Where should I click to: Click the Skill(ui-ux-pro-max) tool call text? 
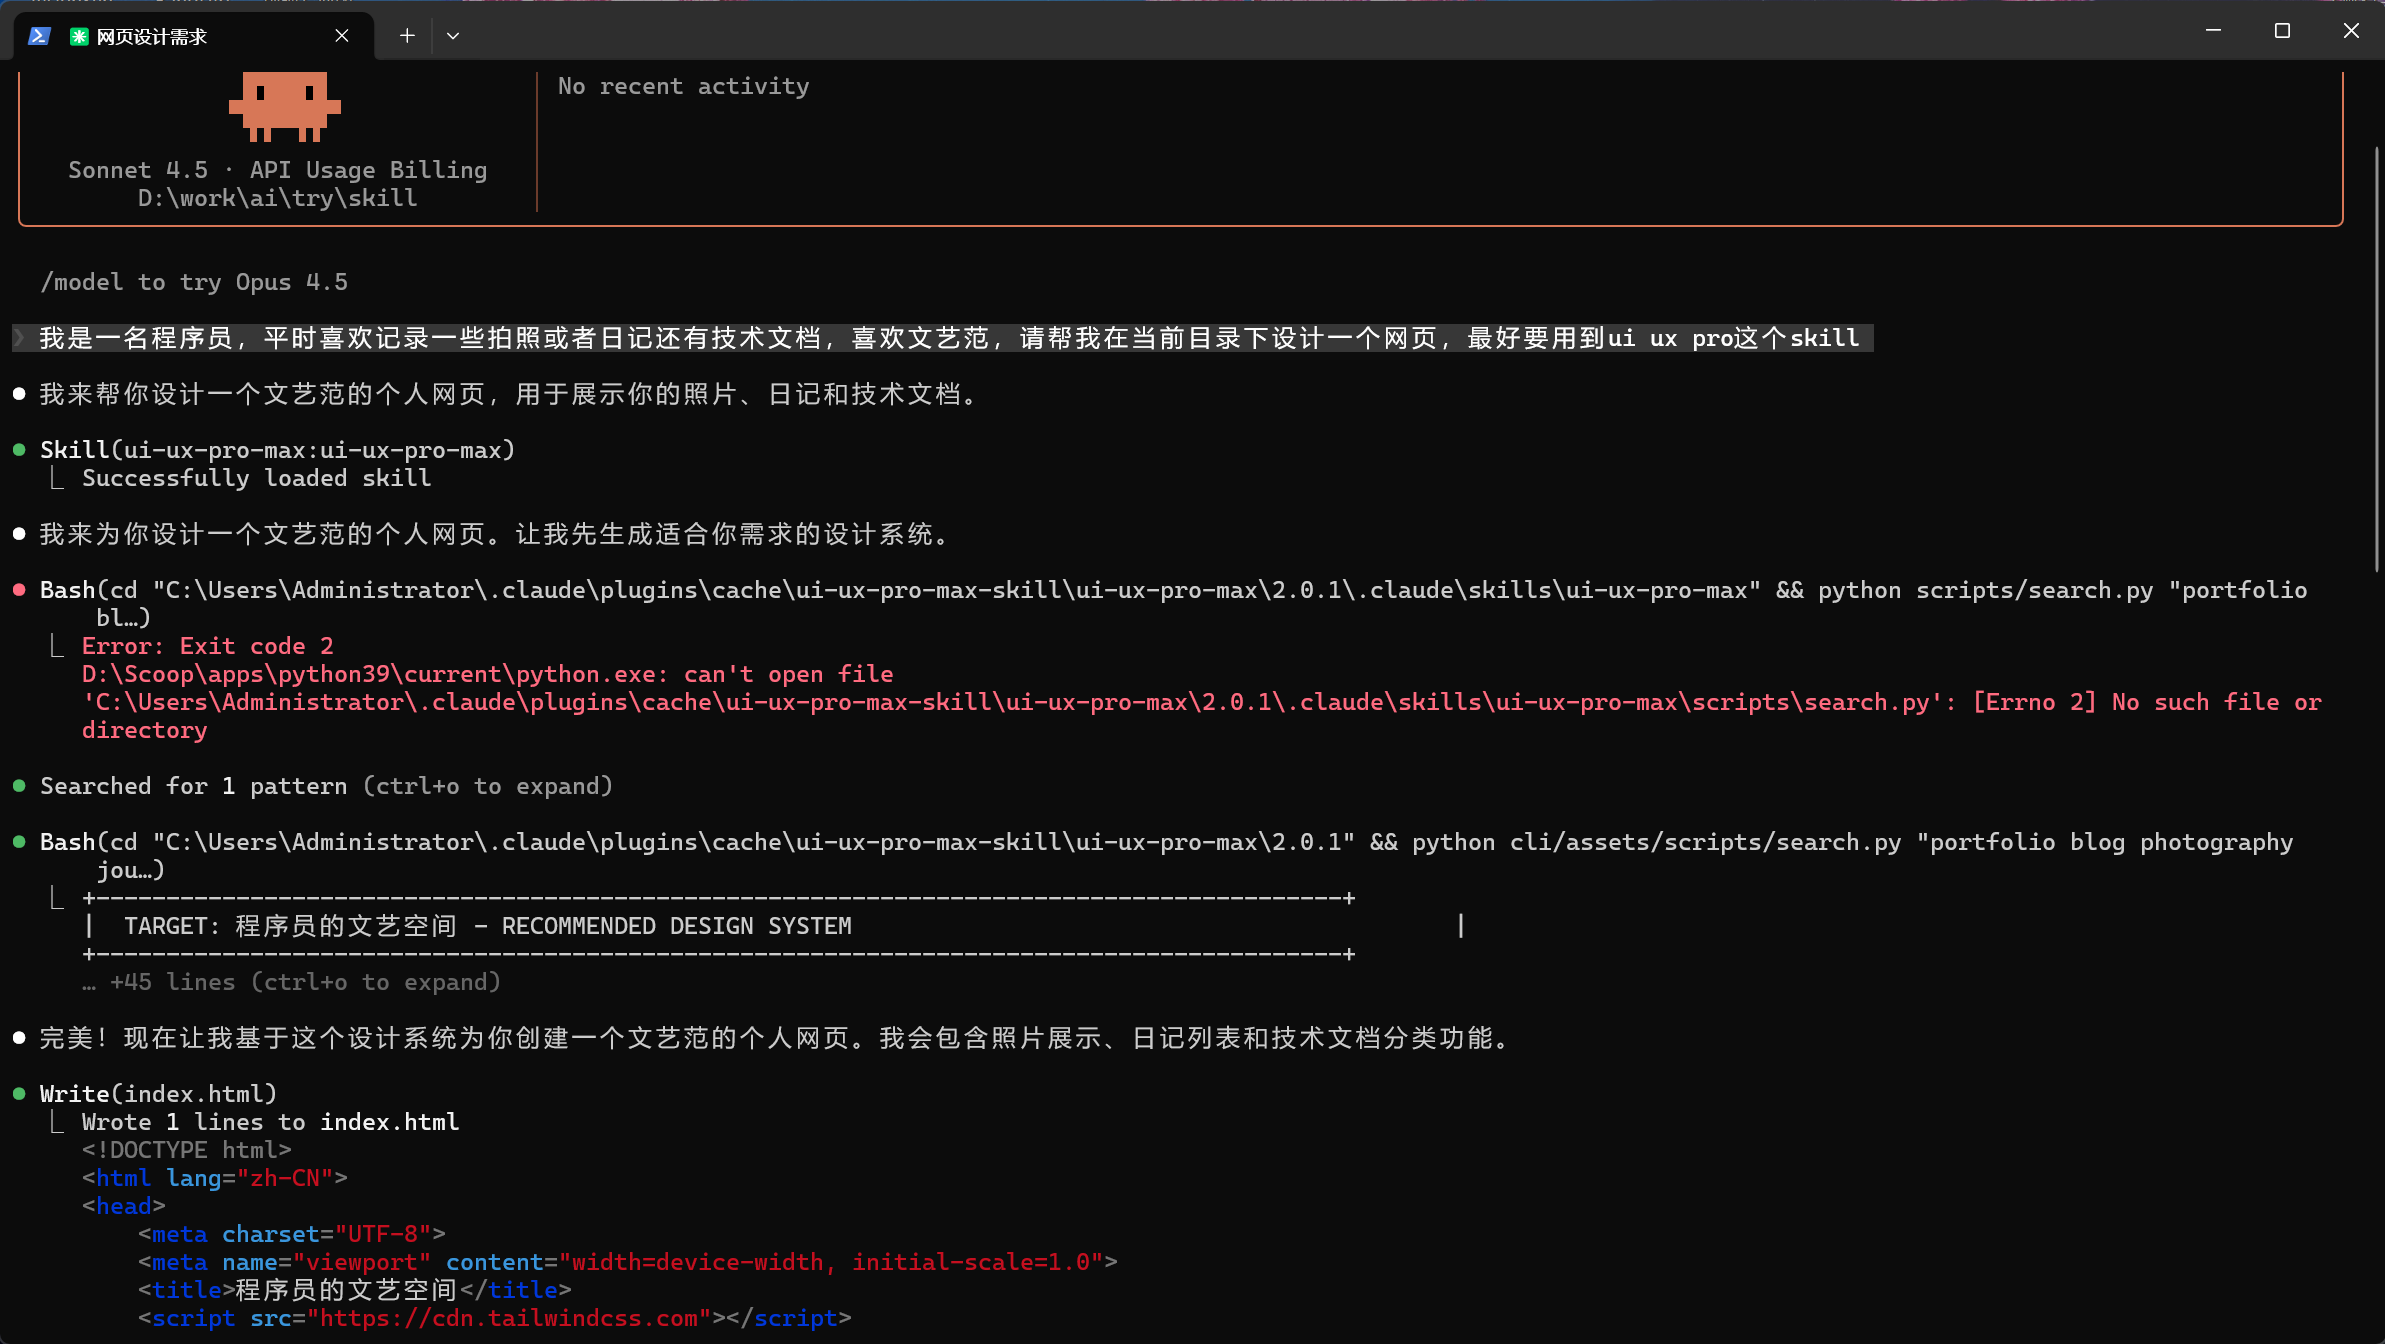(x=277, y=450)
